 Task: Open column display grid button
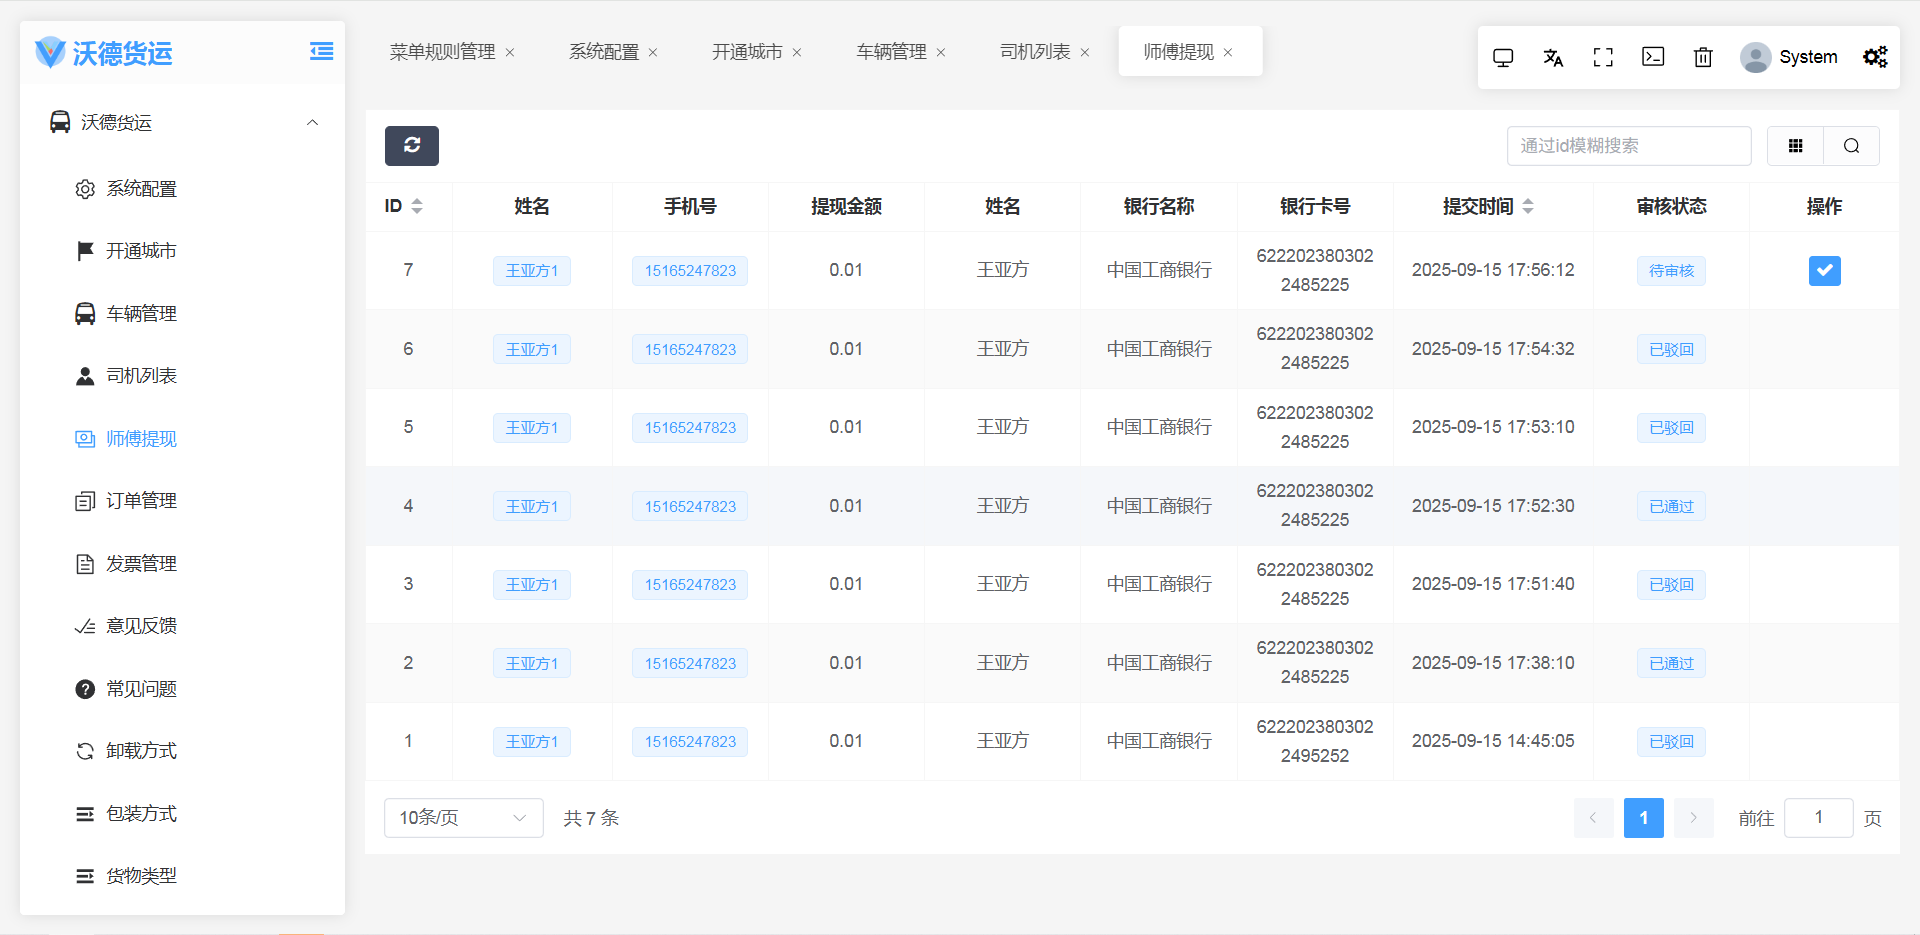1795,146
